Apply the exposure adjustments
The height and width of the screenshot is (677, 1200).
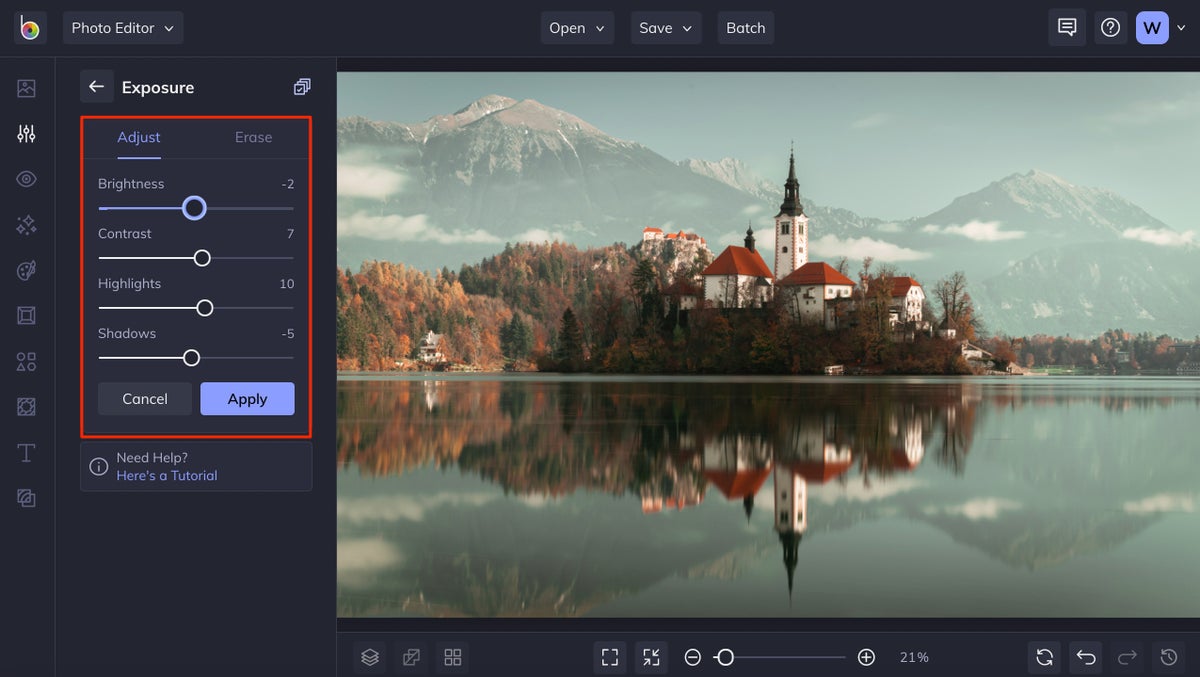tap(247, 398)
